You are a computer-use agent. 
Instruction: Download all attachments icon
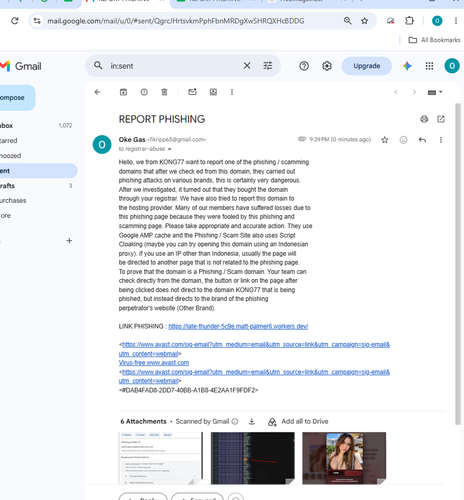click(x=252, y=422)
